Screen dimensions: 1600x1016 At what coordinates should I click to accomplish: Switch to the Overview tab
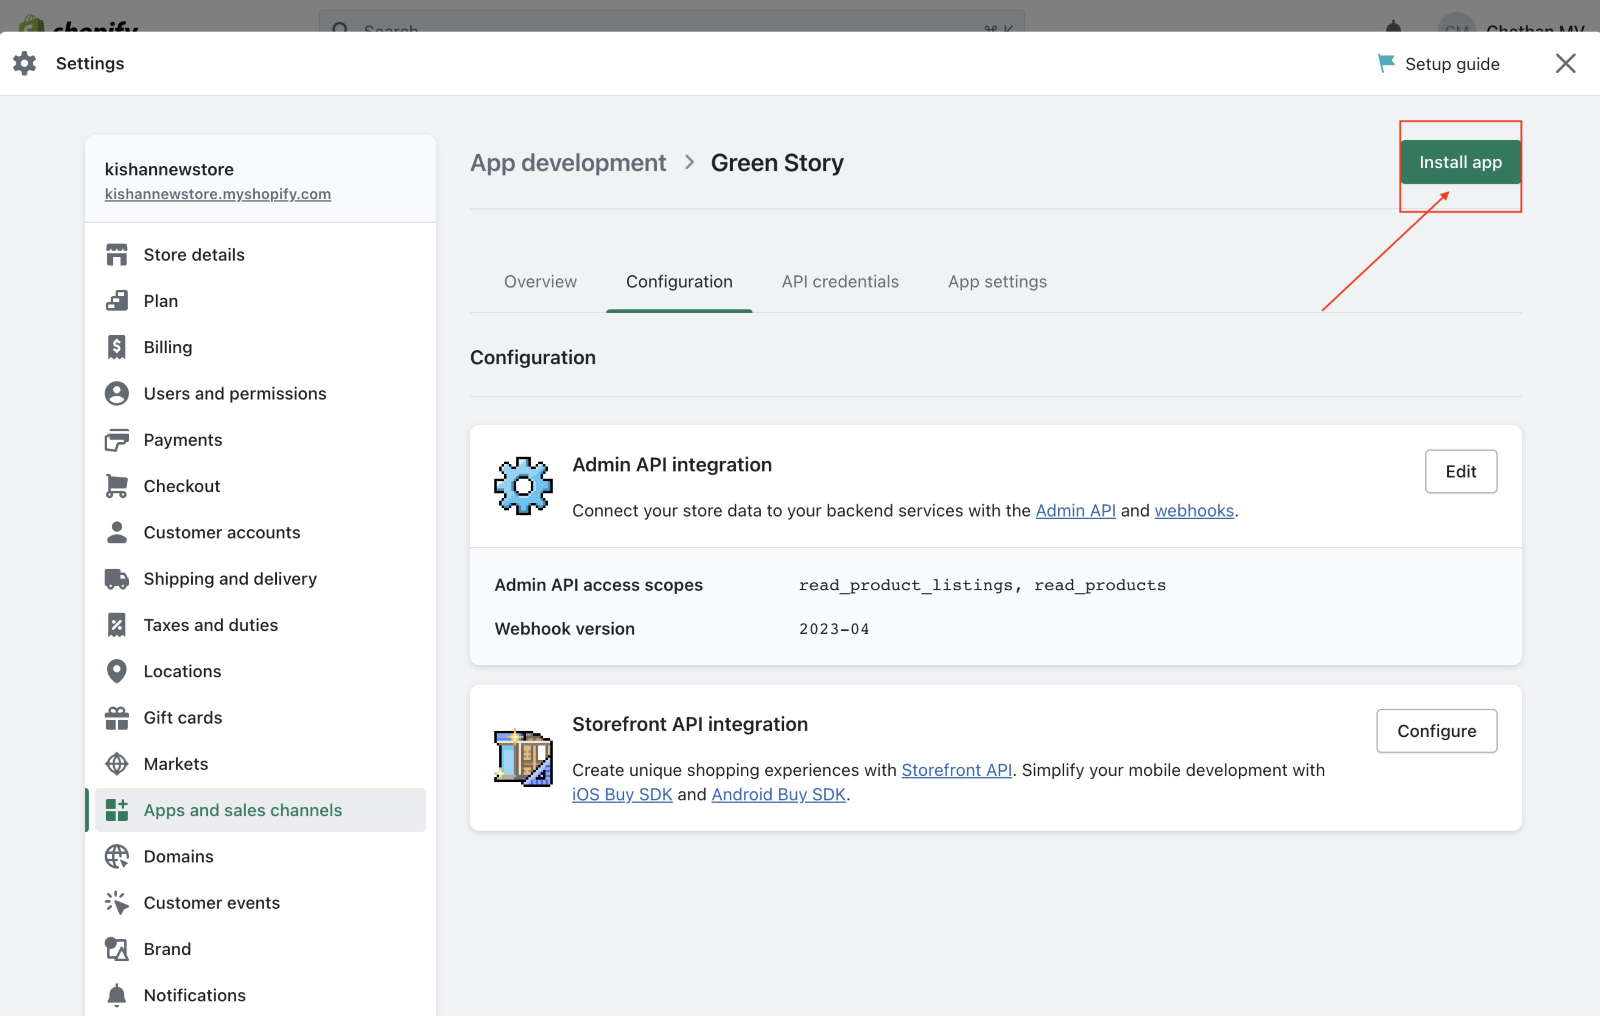(x=540, y=282)
